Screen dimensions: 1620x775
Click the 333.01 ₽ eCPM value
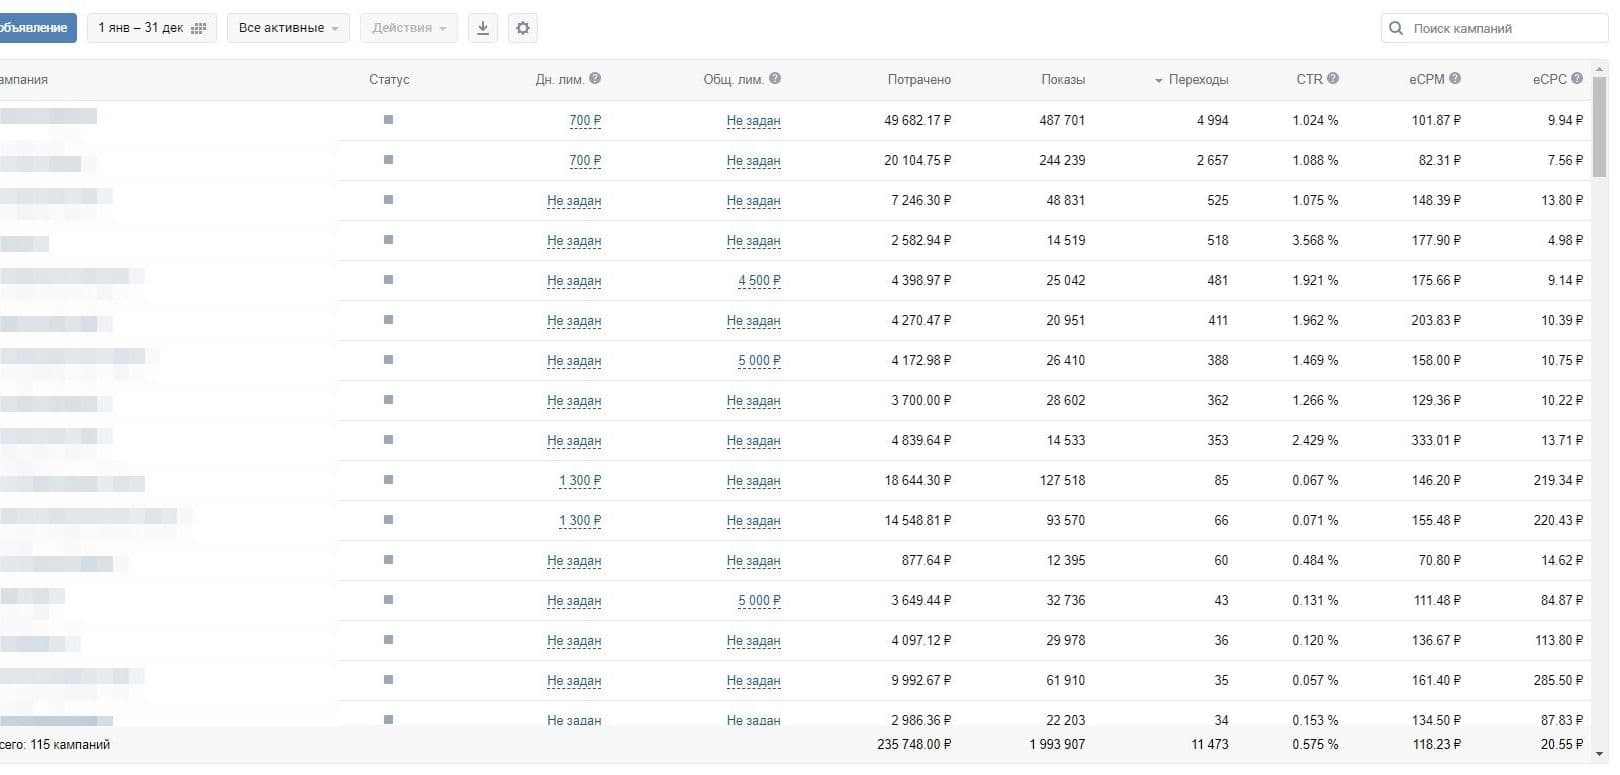tap(1436, 440)
